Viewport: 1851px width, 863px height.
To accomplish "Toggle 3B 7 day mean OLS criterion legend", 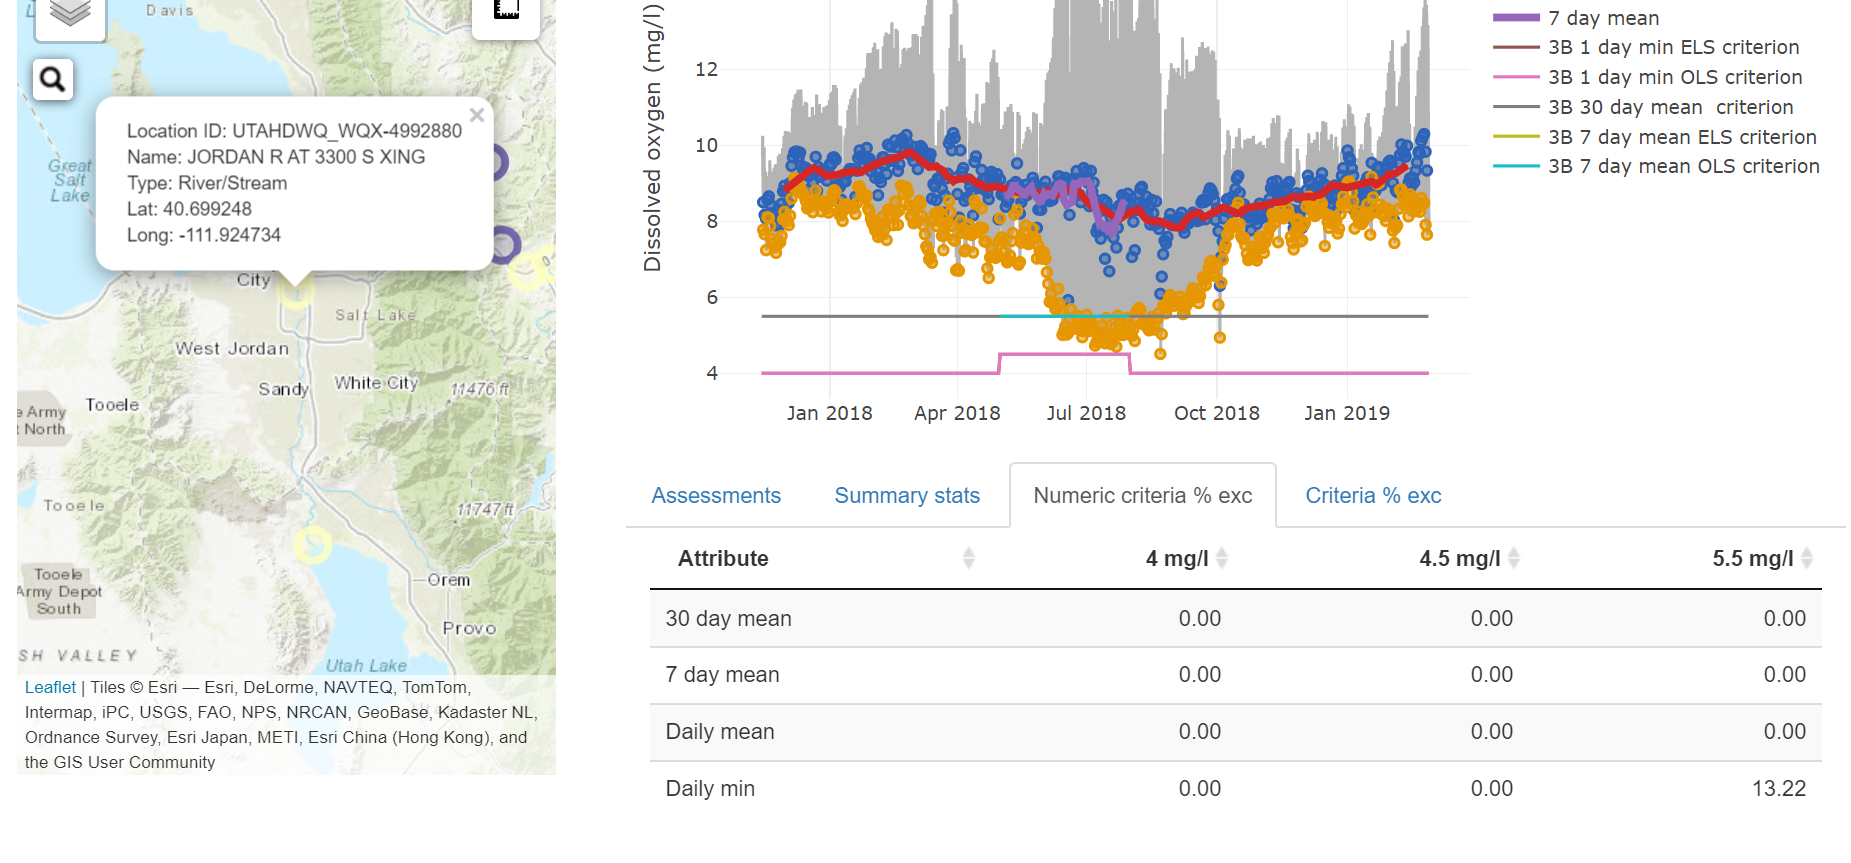I will (1683, 166).
